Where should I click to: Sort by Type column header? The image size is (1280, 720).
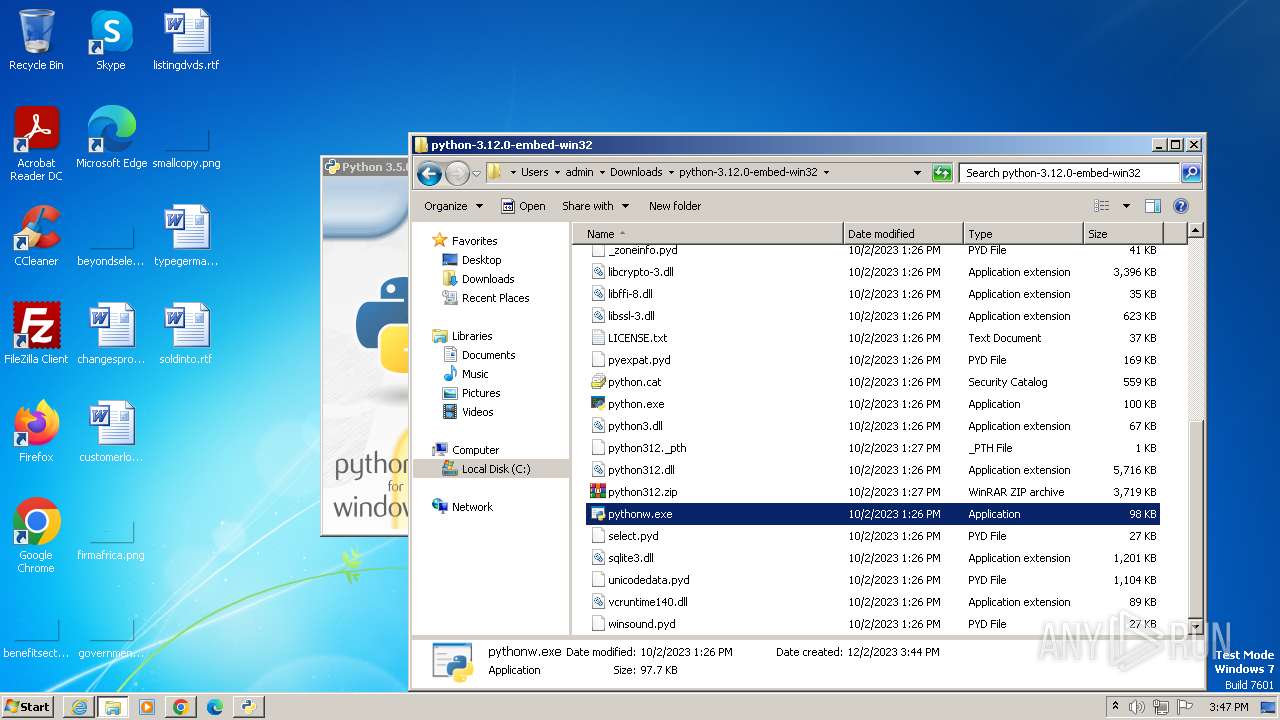tap(1023, 233)
